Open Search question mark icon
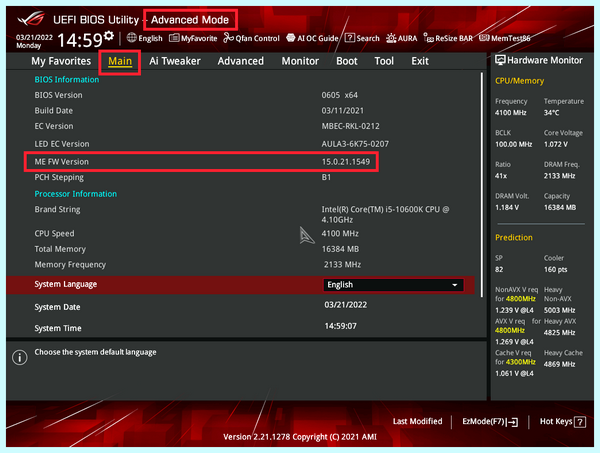600x453 pixels. 349,38
